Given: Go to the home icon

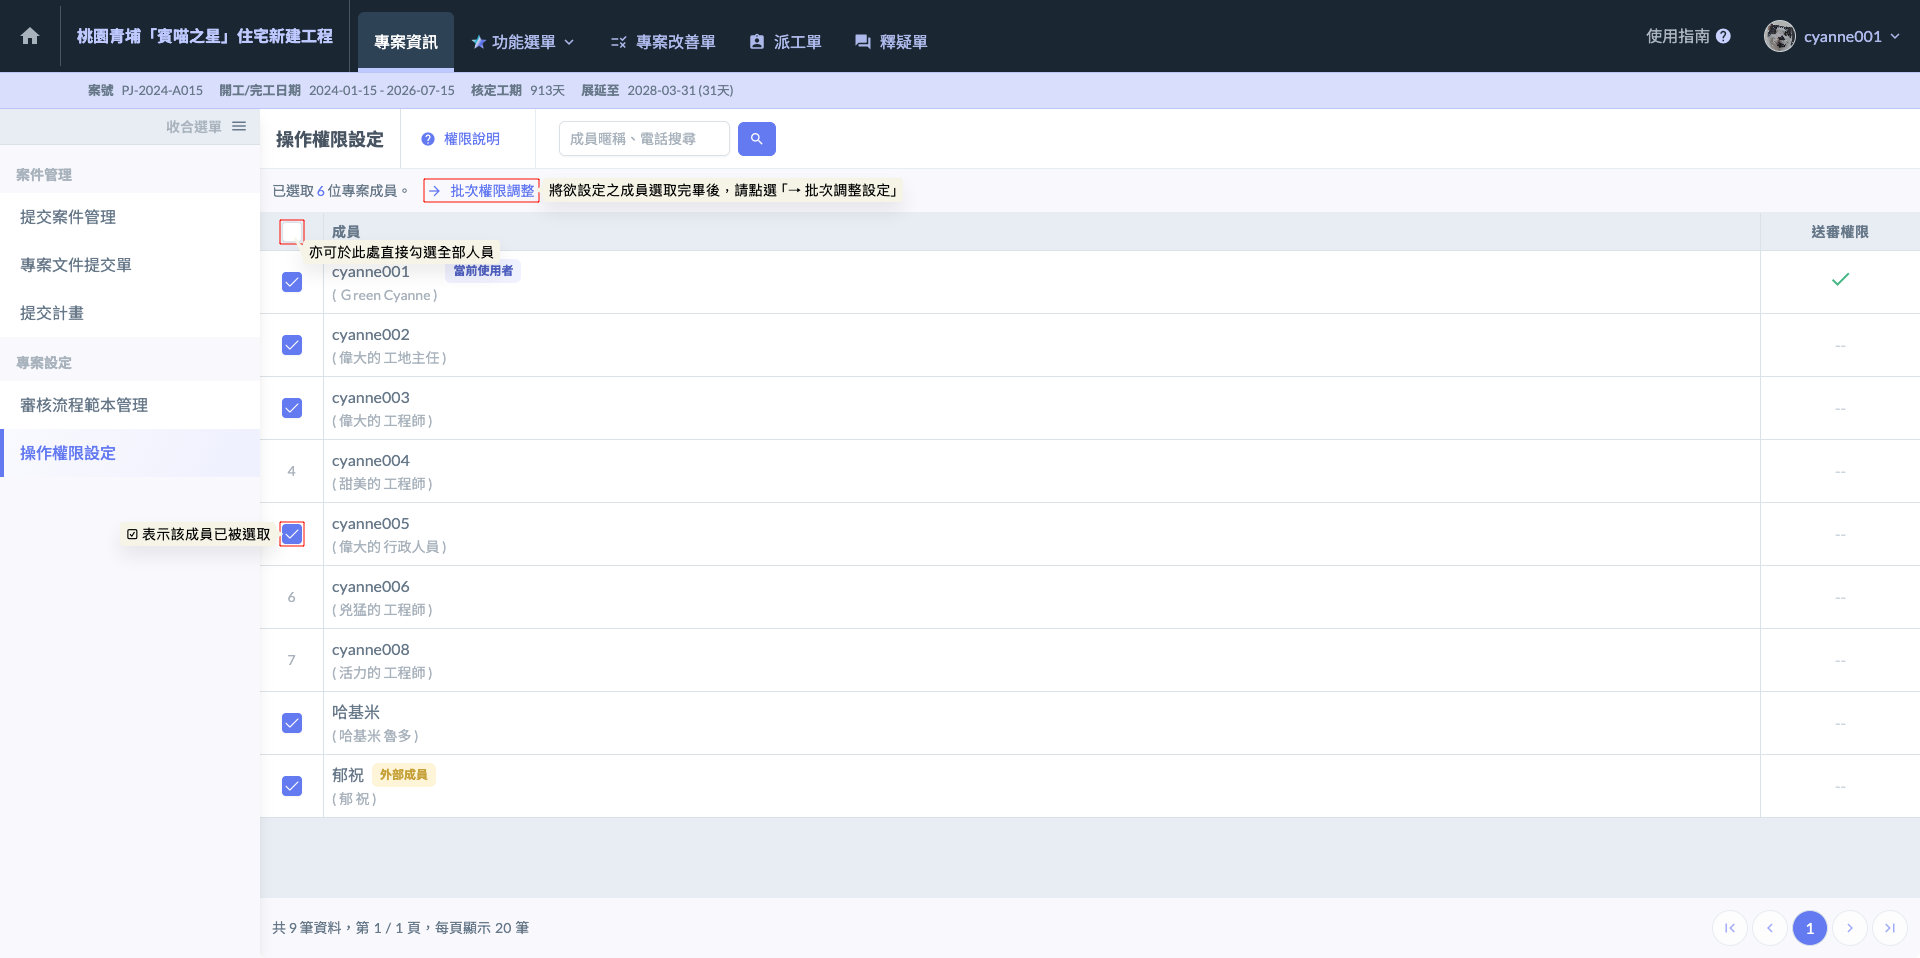Looking at the screenshot, I should pos(30,36).
